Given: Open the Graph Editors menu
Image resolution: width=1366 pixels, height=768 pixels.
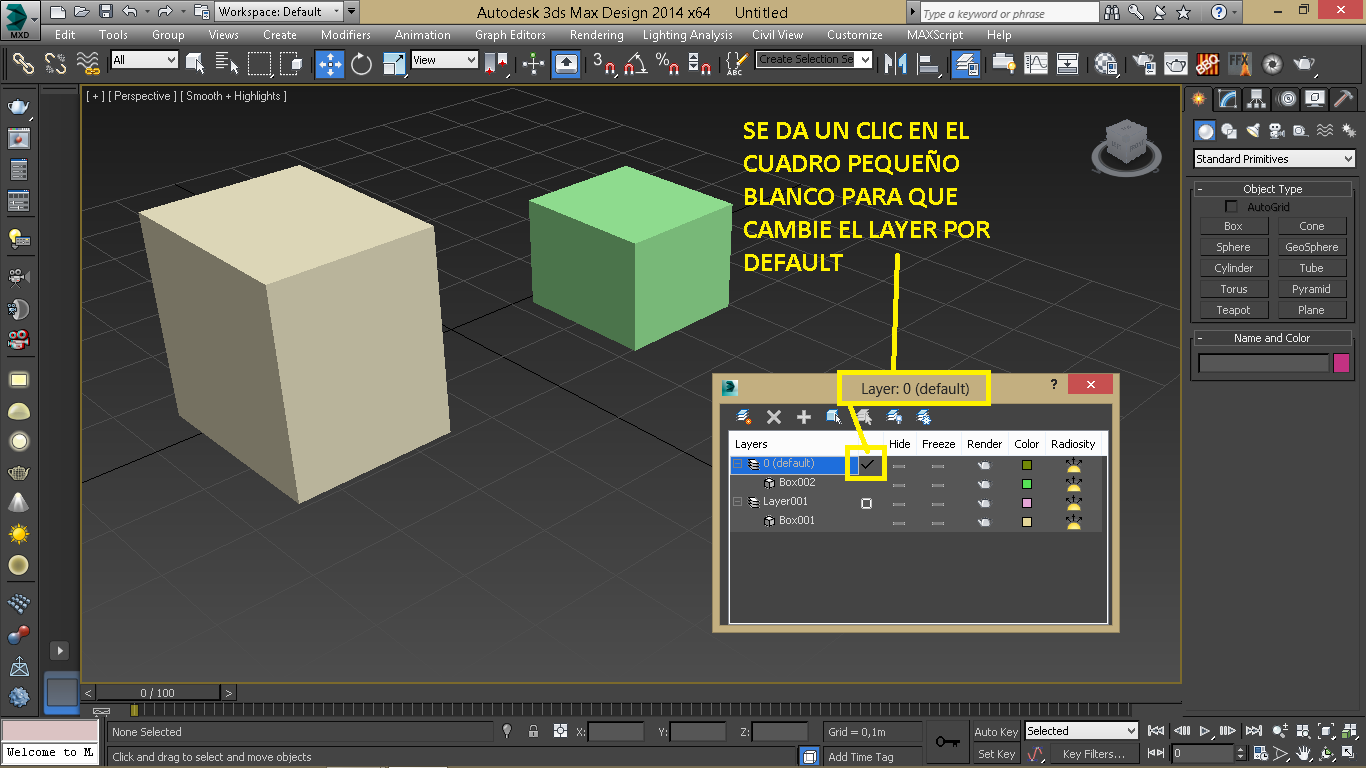Looking at the screenshot, I should (510, 34).
